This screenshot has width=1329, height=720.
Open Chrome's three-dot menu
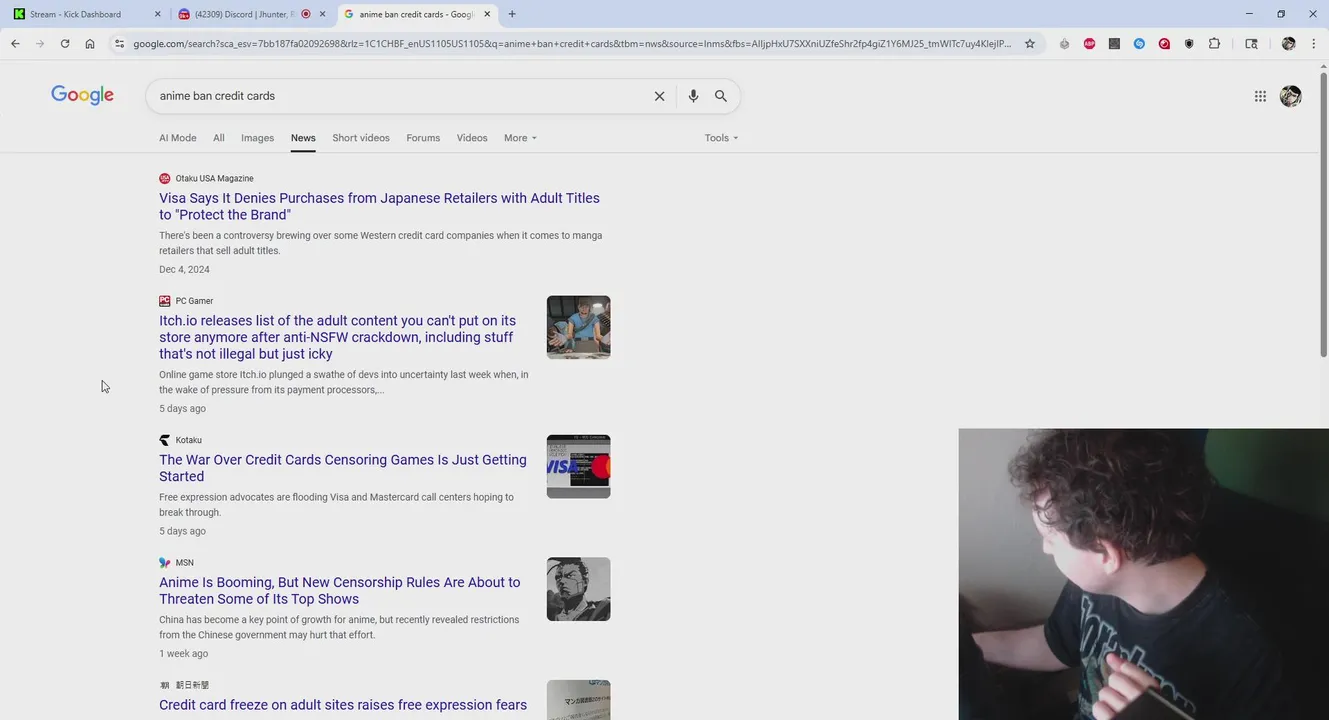pyautogui.click(x=1313, y=44)
